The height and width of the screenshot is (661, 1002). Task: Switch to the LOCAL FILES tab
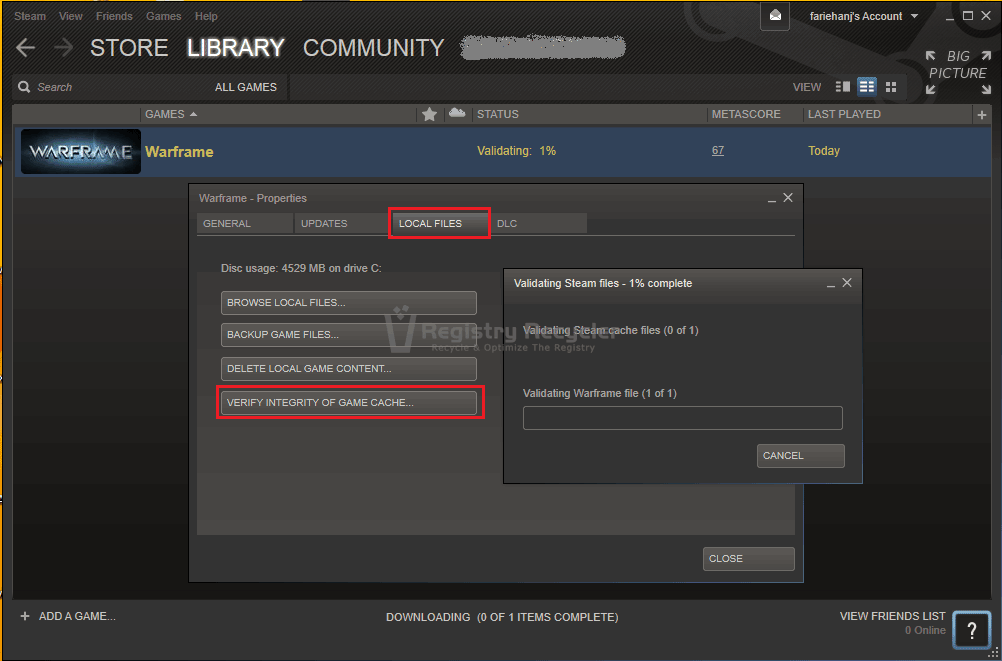pos(440,224)
